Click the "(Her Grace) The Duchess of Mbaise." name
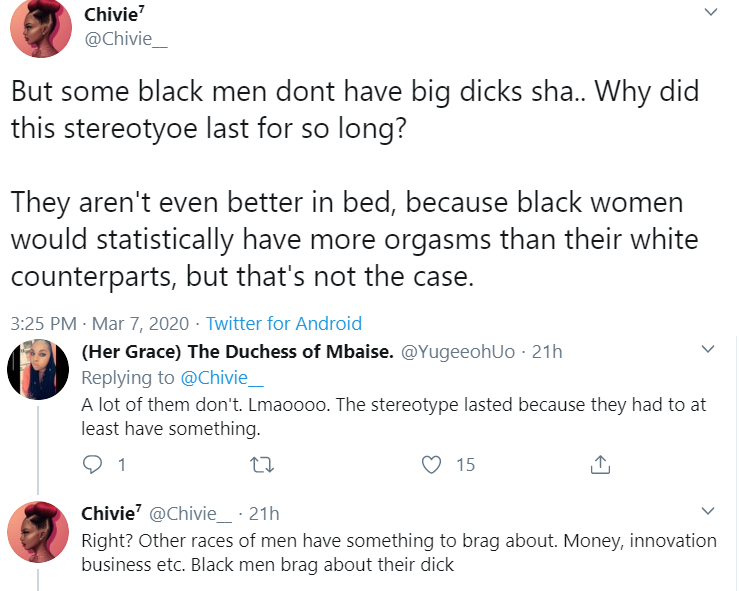The height and width of the screenshot is (591, 739). pyautogui.click(x=237, y=351)
